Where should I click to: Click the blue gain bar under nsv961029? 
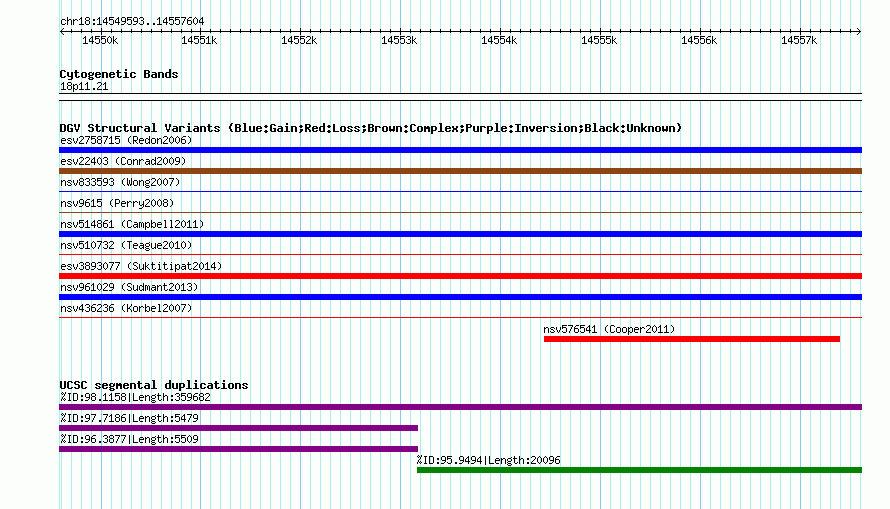[x=460, y=297]
